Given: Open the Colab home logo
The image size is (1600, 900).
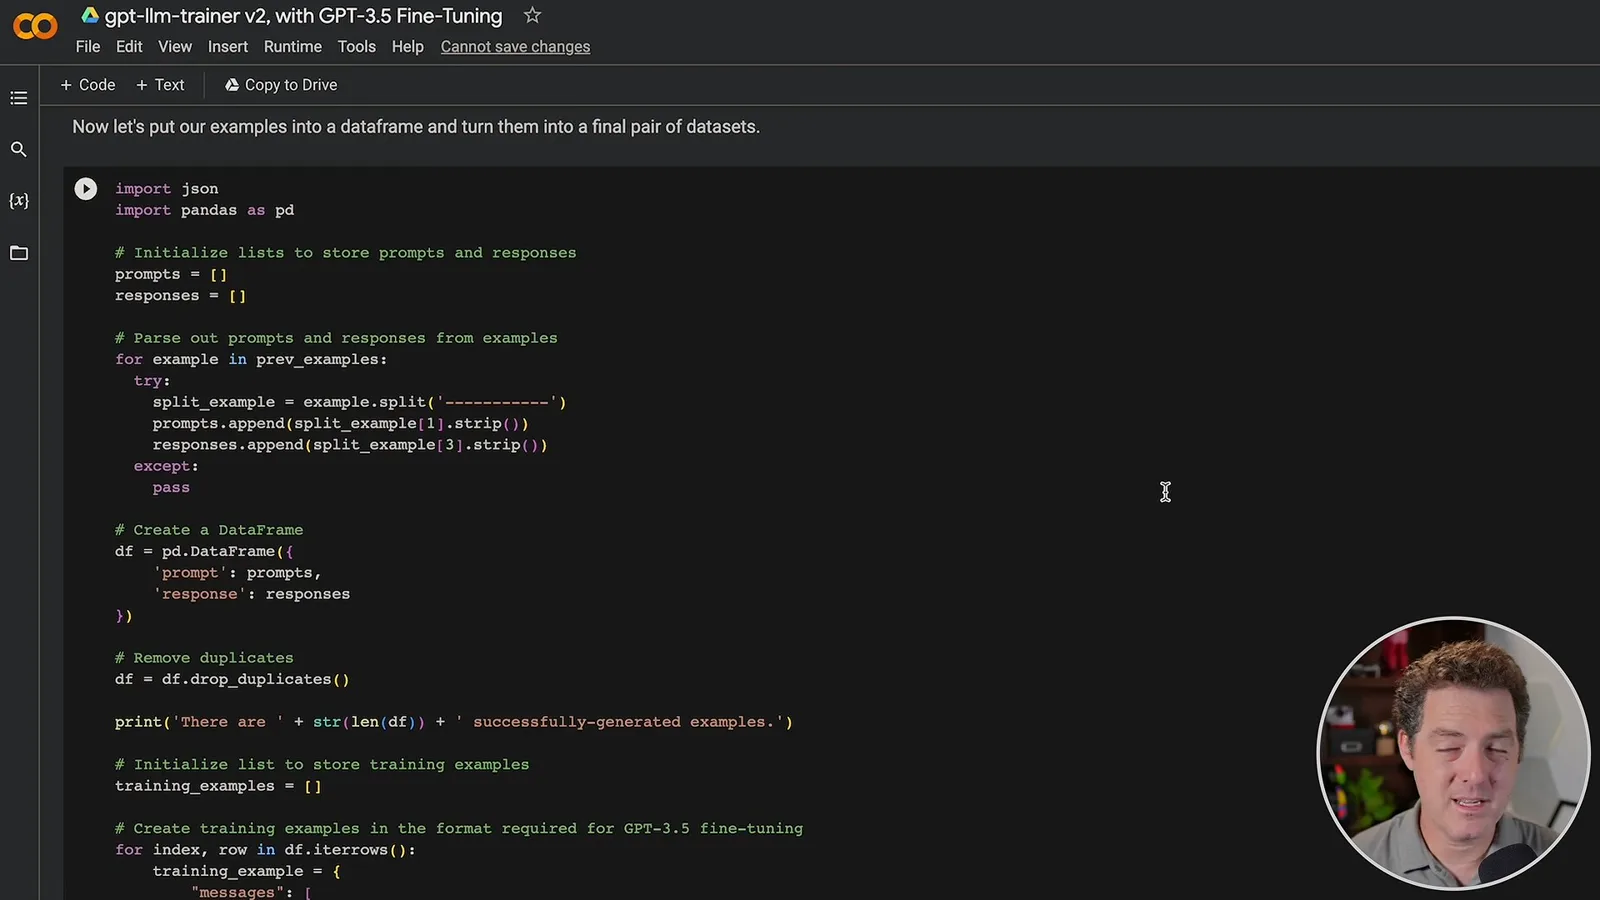Looking at the screenshot, I should click(35, 26).
